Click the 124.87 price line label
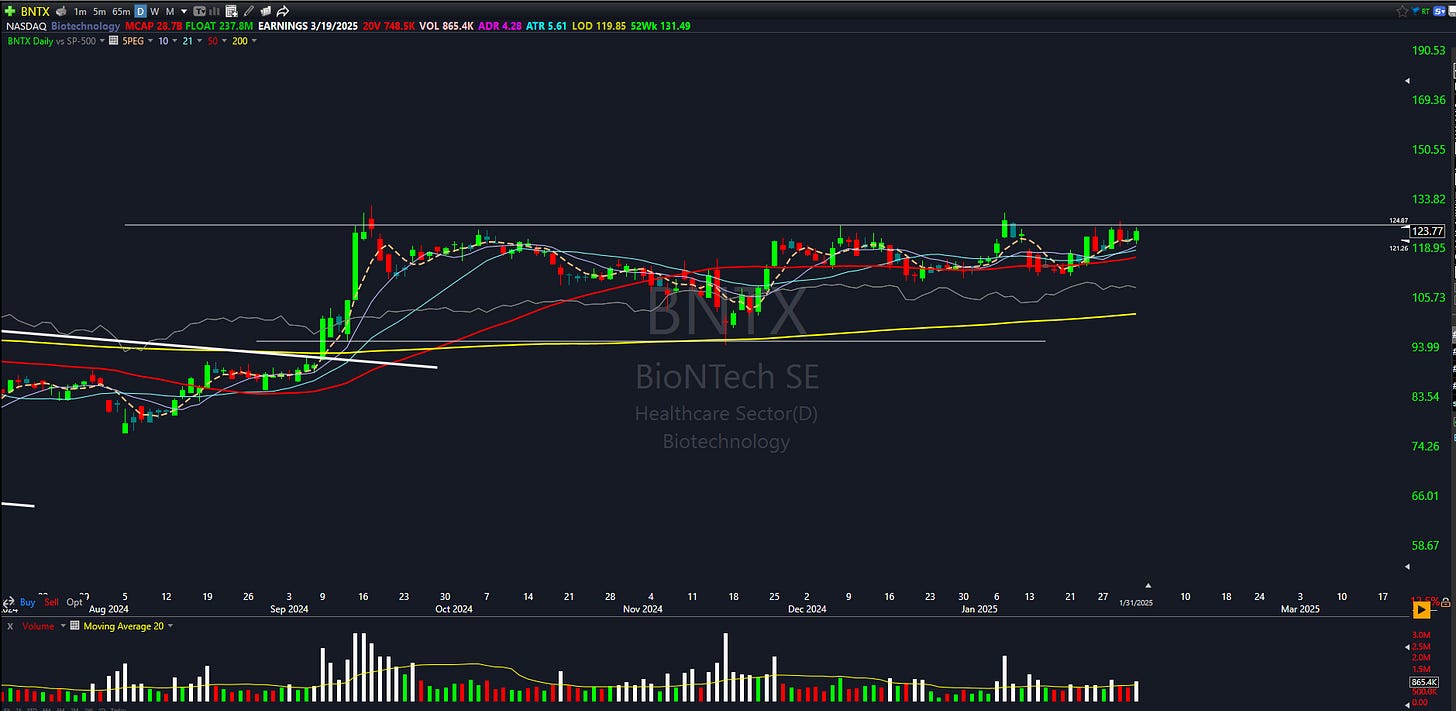1456x711 pixels. (1399, 220)
